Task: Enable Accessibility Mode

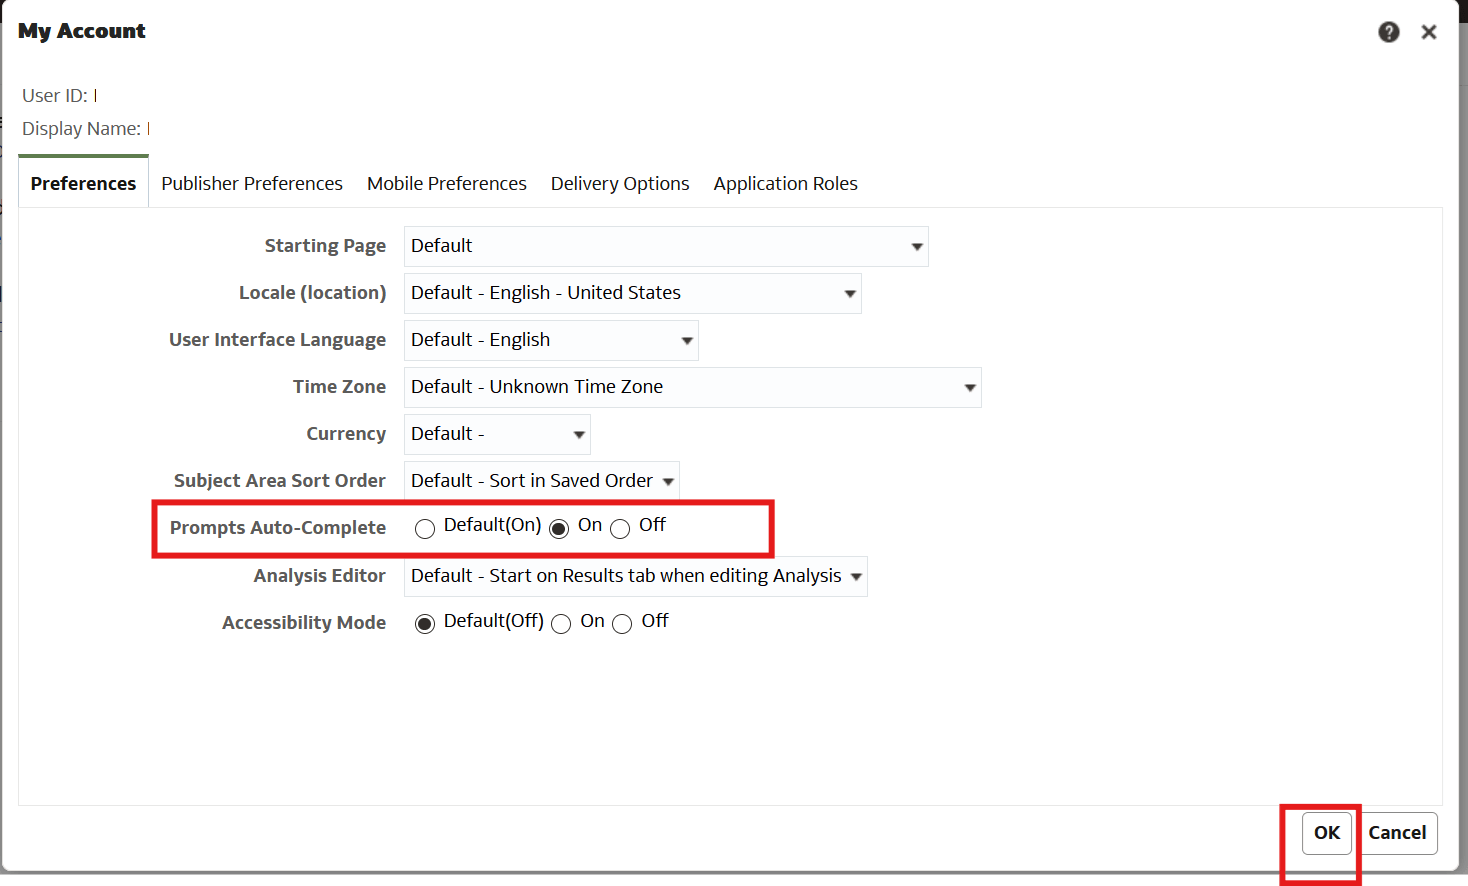Action: 561,623
